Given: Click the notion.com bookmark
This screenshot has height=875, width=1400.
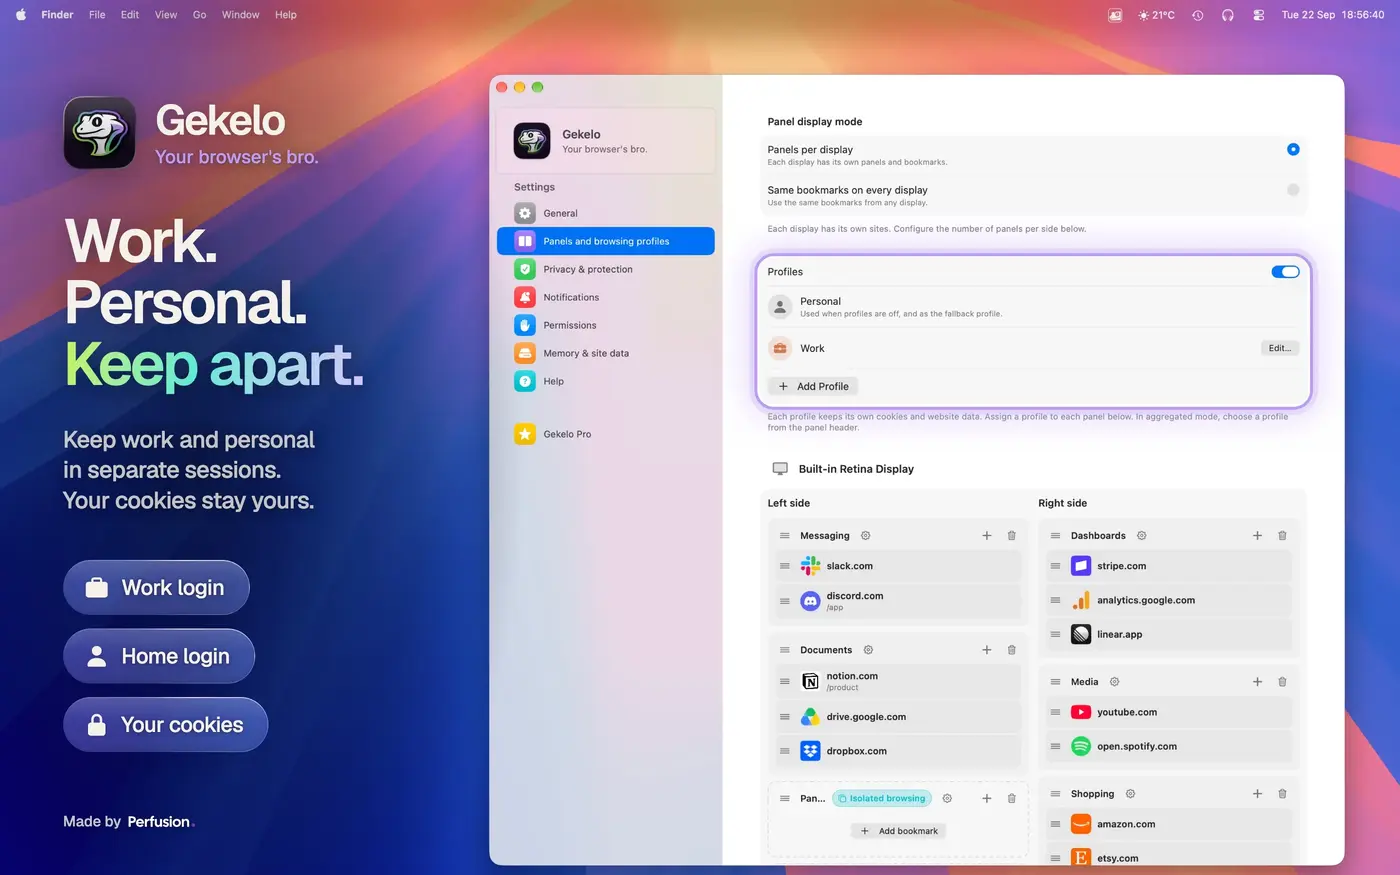Looking at the screenshot, I should [x=897, y=681].
